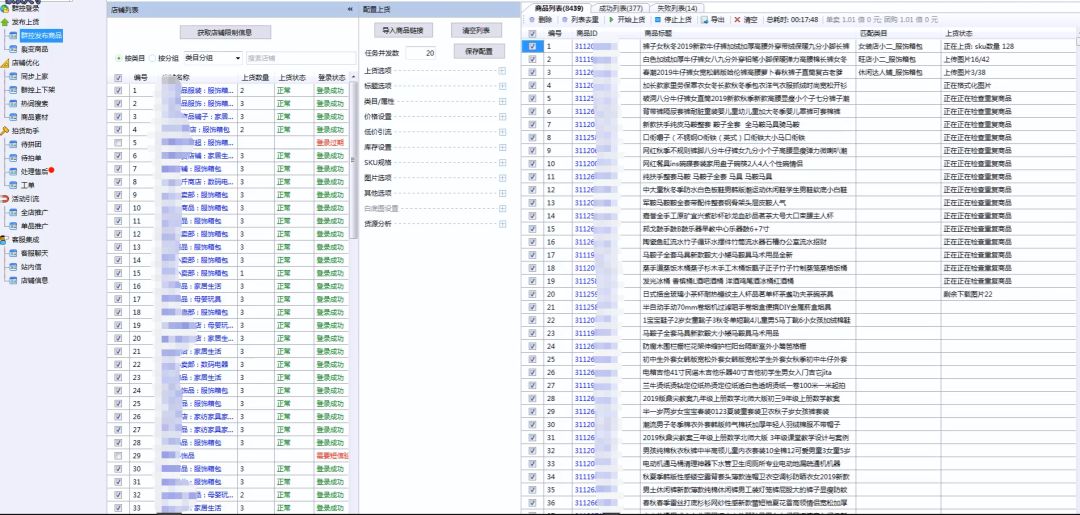Click the 删除 toolbar icon
Screen dimensions: 1080x515
tap(532, 19)
